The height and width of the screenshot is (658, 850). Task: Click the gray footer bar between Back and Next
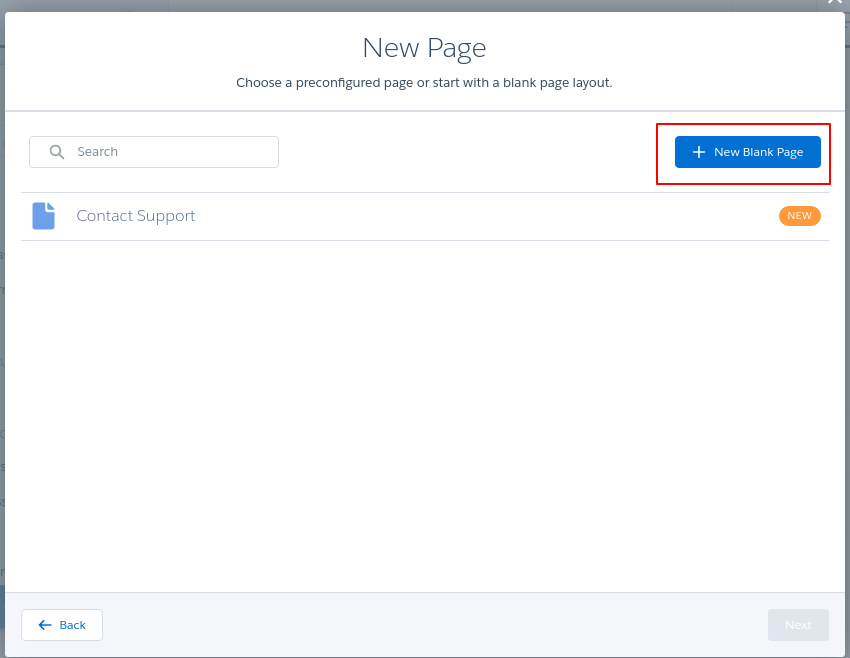pos(430,625)
